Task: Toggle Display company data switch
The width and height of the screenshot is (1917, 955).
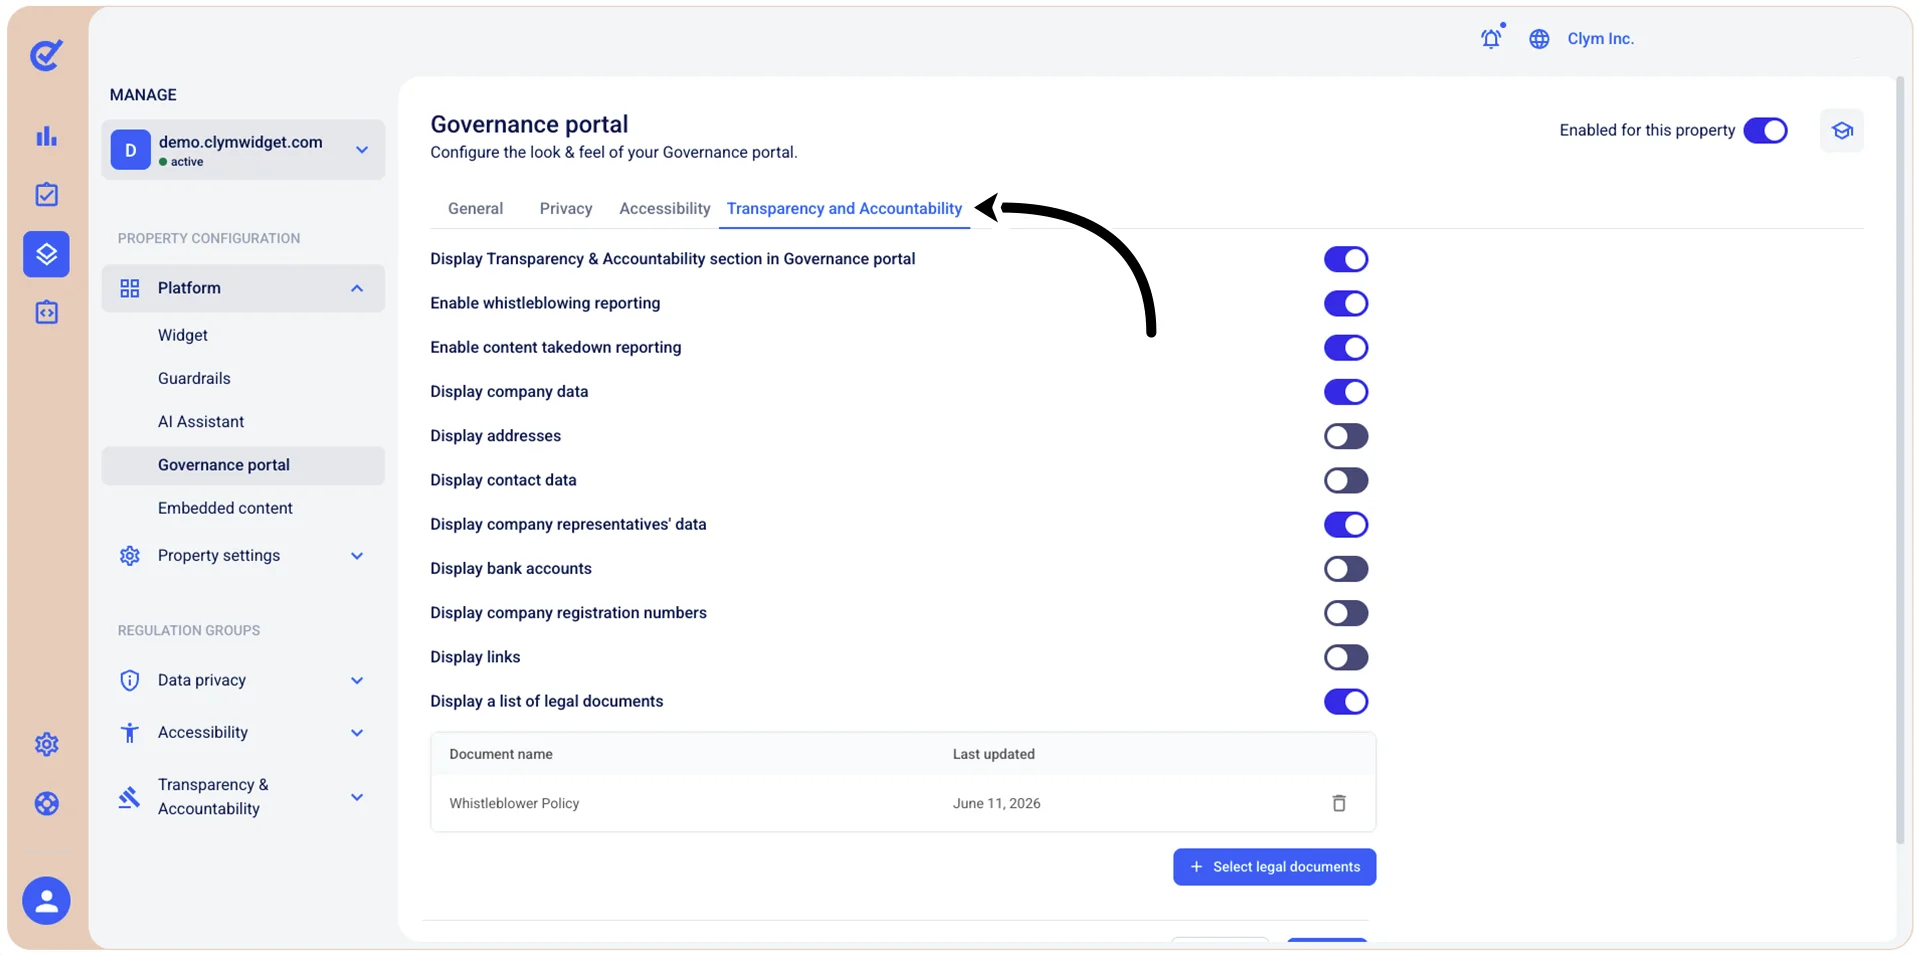Action: 1346,392
